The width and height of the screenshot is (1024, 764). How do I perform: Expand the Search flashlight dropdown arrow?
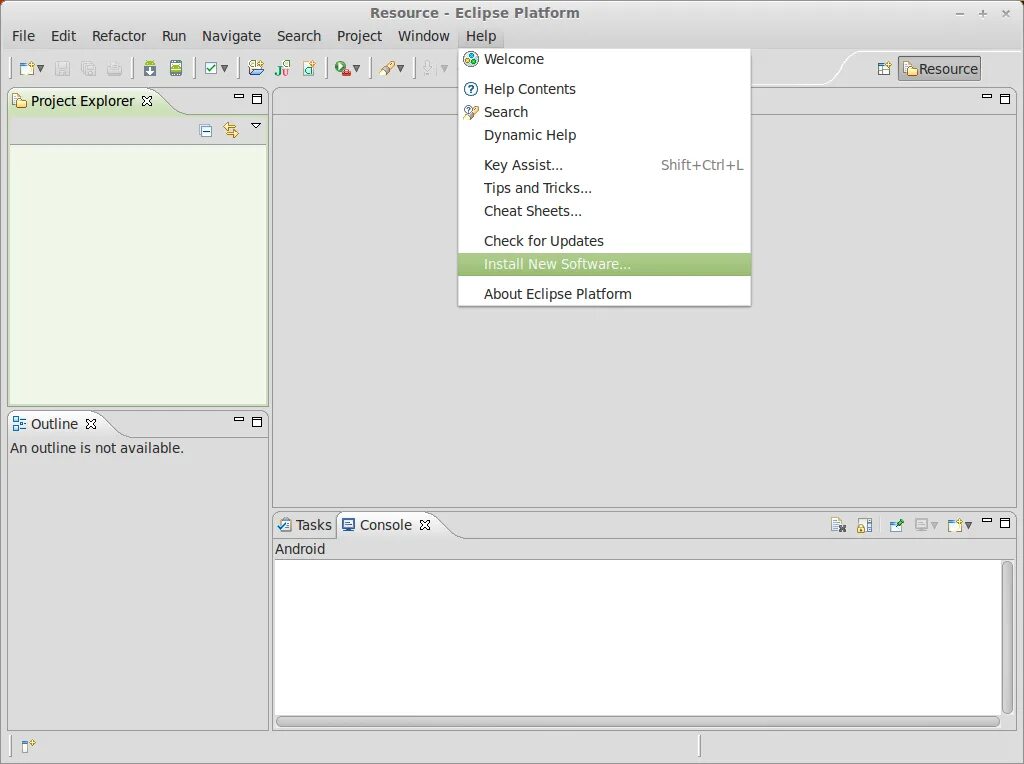point(400,69)
